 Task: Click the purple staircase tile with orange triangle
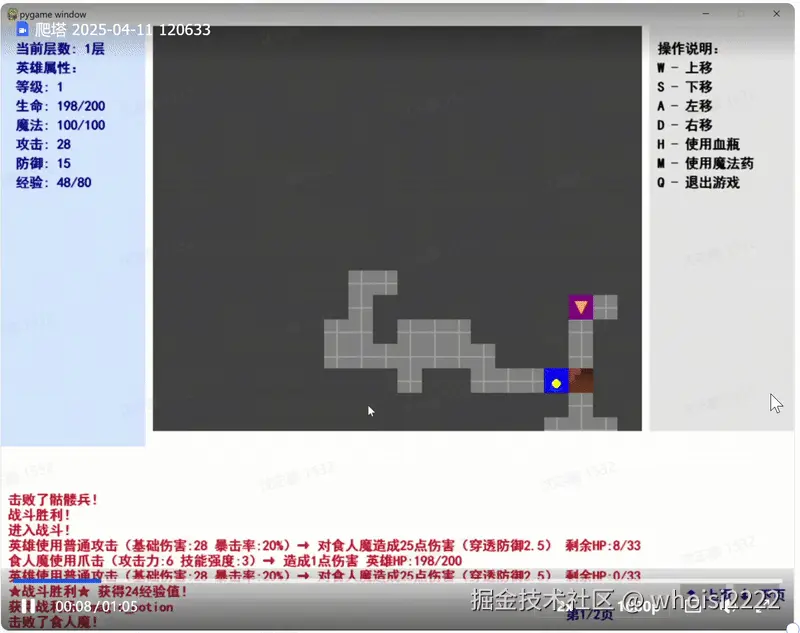pos(582,307)
